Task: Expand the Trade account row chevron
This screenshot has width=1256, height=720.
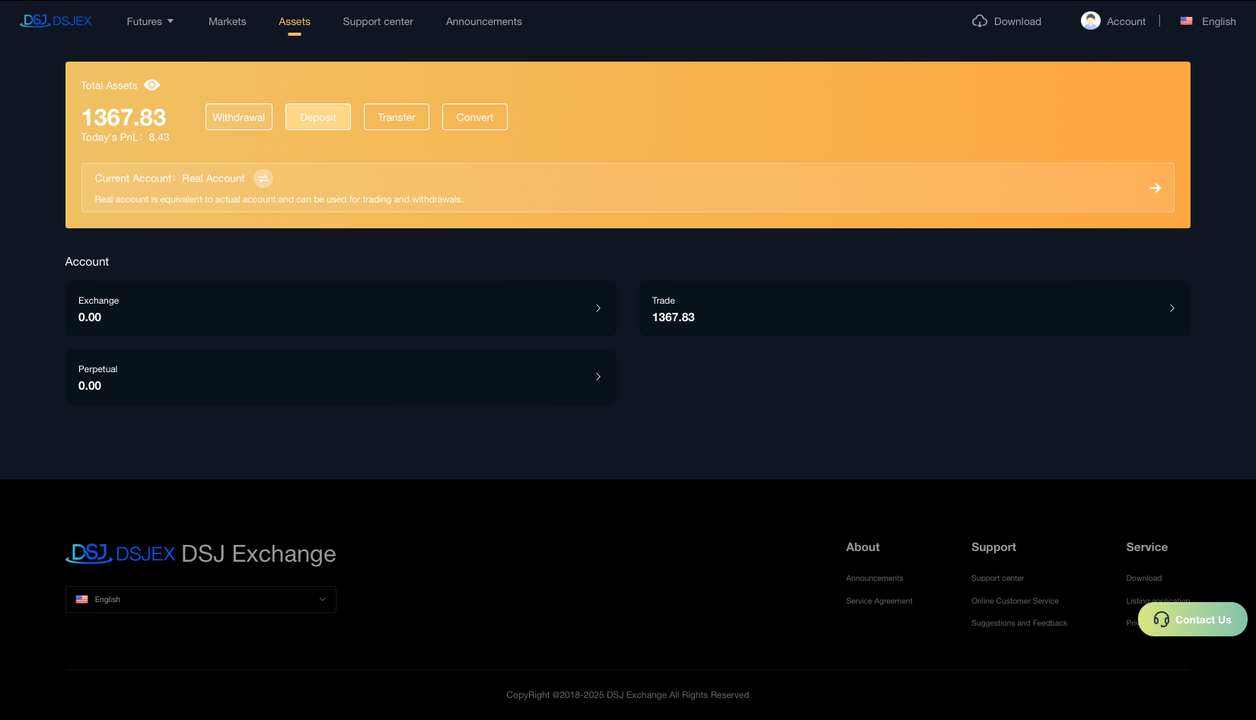Action: 1172,308
